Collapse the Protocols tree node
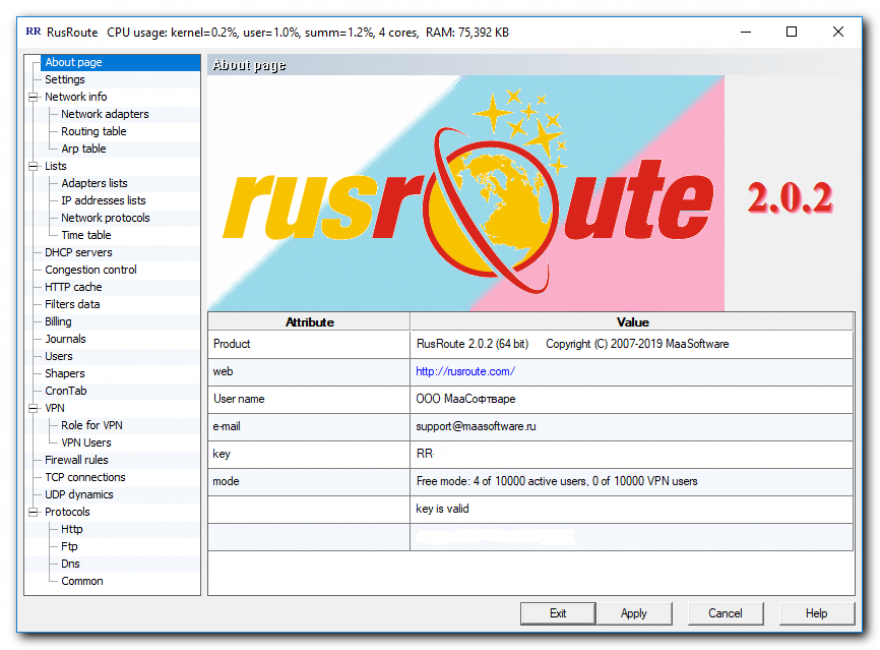The image size is (880, 650). coord(33,512)
